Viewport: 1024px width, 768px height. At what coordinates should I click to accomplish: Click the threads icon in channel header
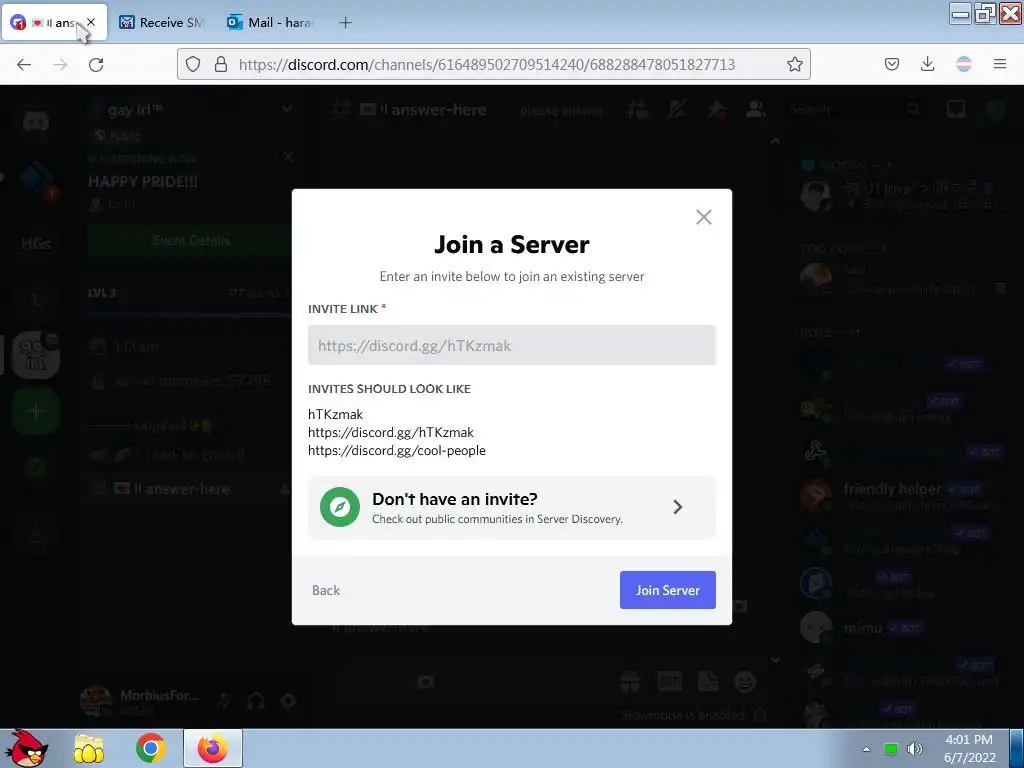637,109
